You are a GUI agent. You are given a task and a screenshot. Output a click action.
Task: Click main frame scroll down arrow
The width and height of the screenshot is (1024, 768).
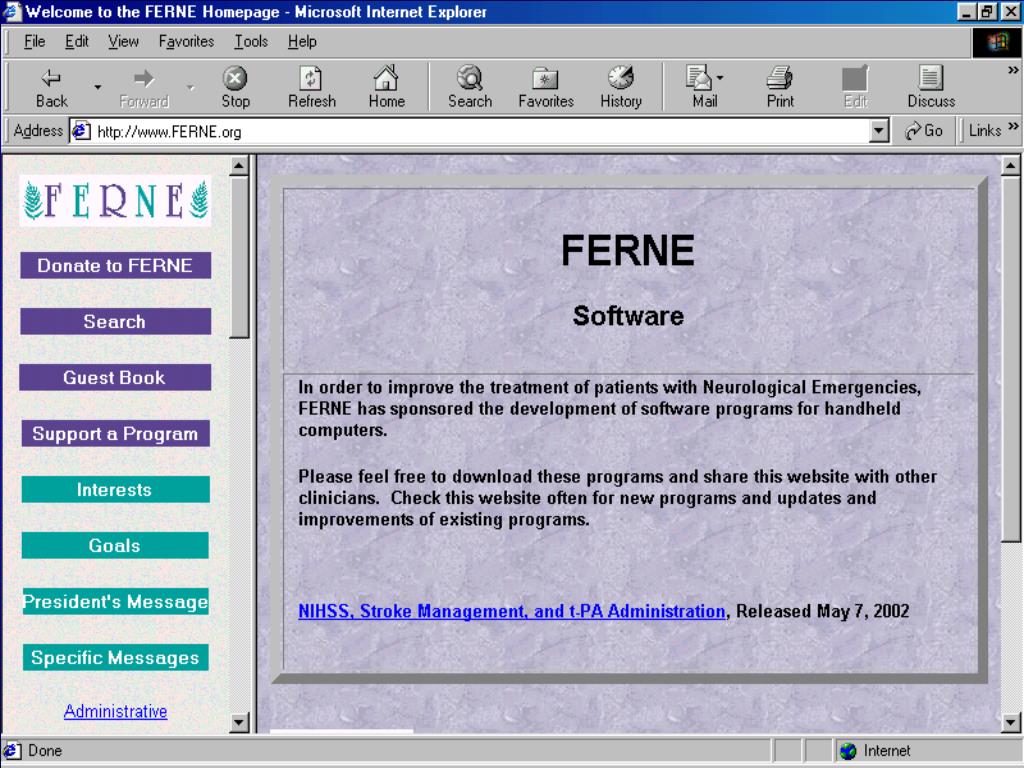pos(1010,722)
